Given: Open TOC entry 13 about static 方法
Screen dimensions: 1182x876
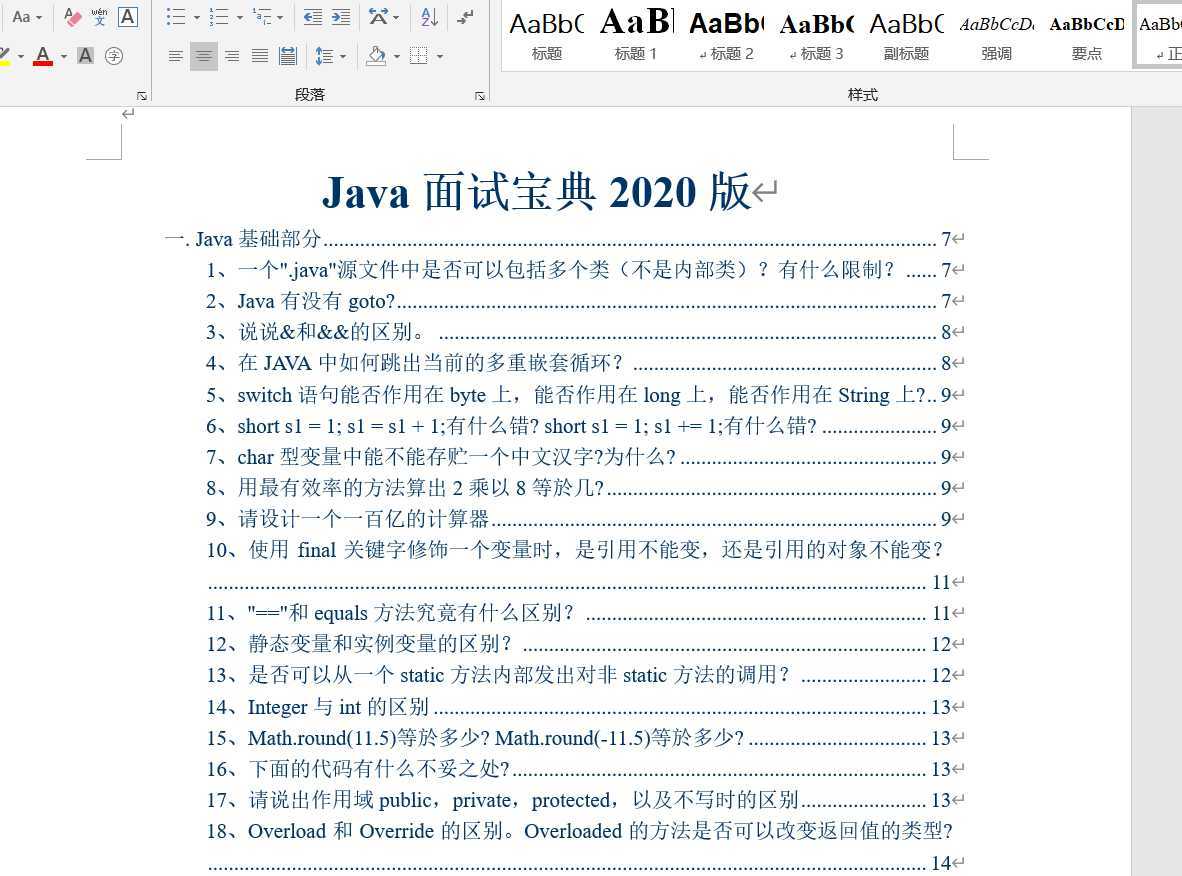Looking at the screenshot, I should tap(584, 675).
